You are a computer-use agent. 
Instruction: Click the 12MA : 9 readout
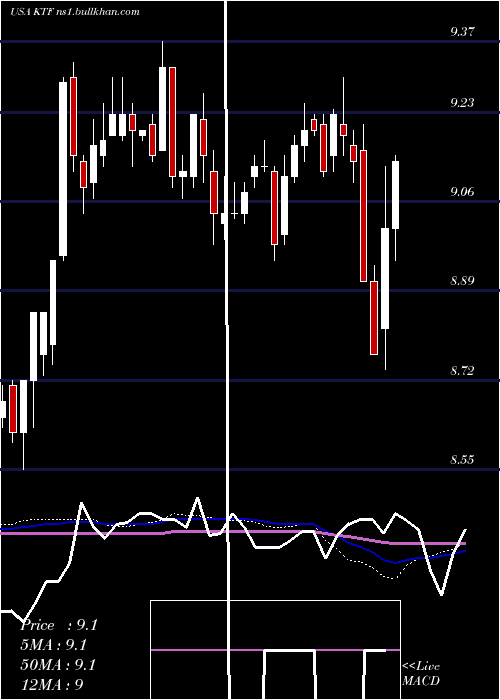[x=52, y=684]
